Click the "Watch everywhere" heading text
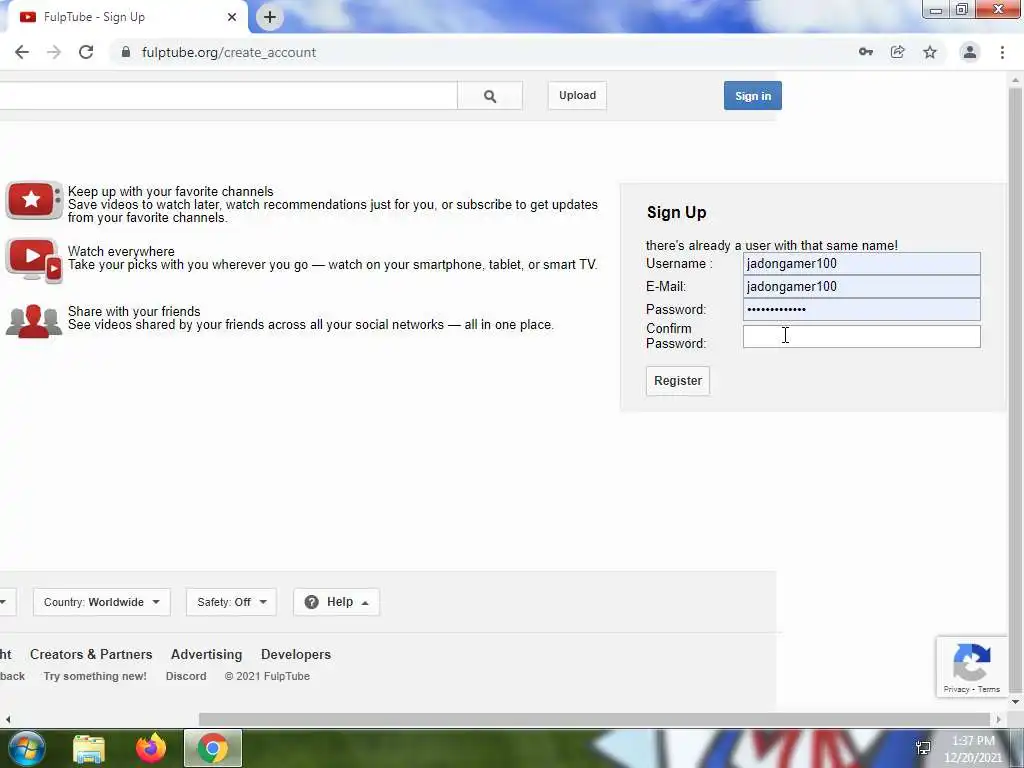Screen dimensions: 1024x768 (121, 251)
